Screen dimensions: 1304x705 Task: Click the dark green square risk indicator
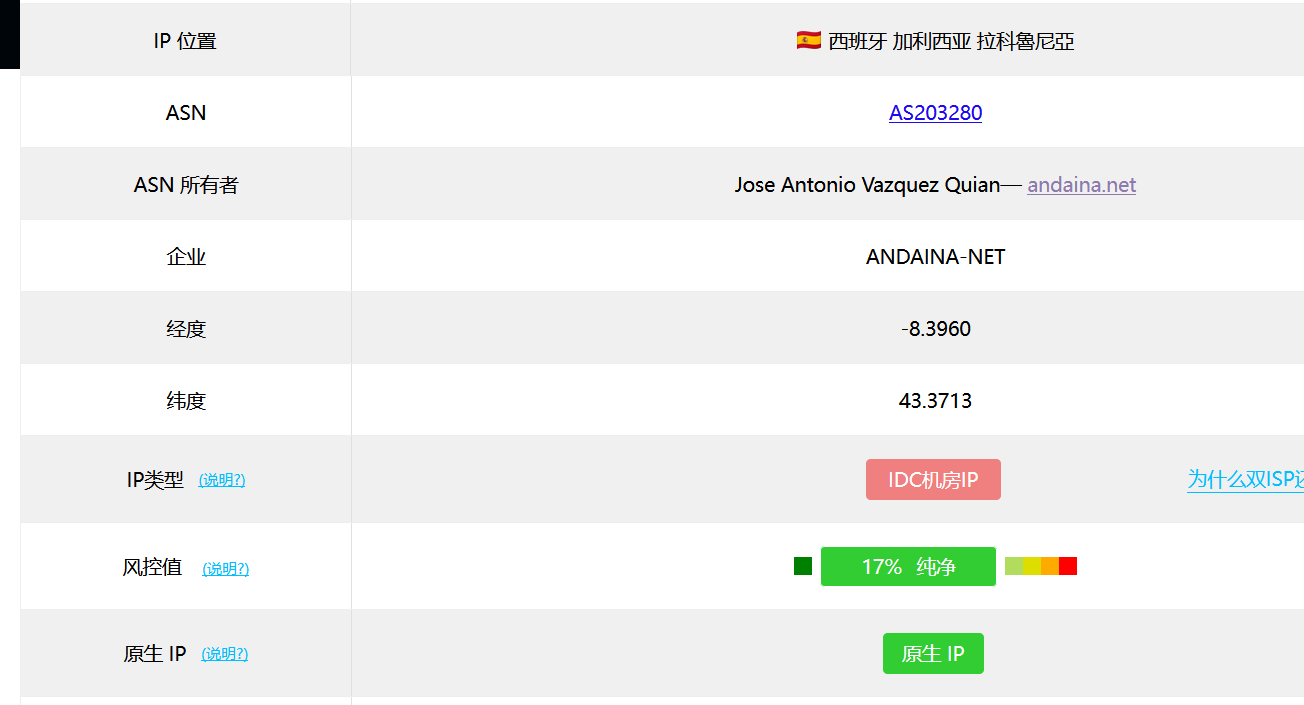(803, 566)
